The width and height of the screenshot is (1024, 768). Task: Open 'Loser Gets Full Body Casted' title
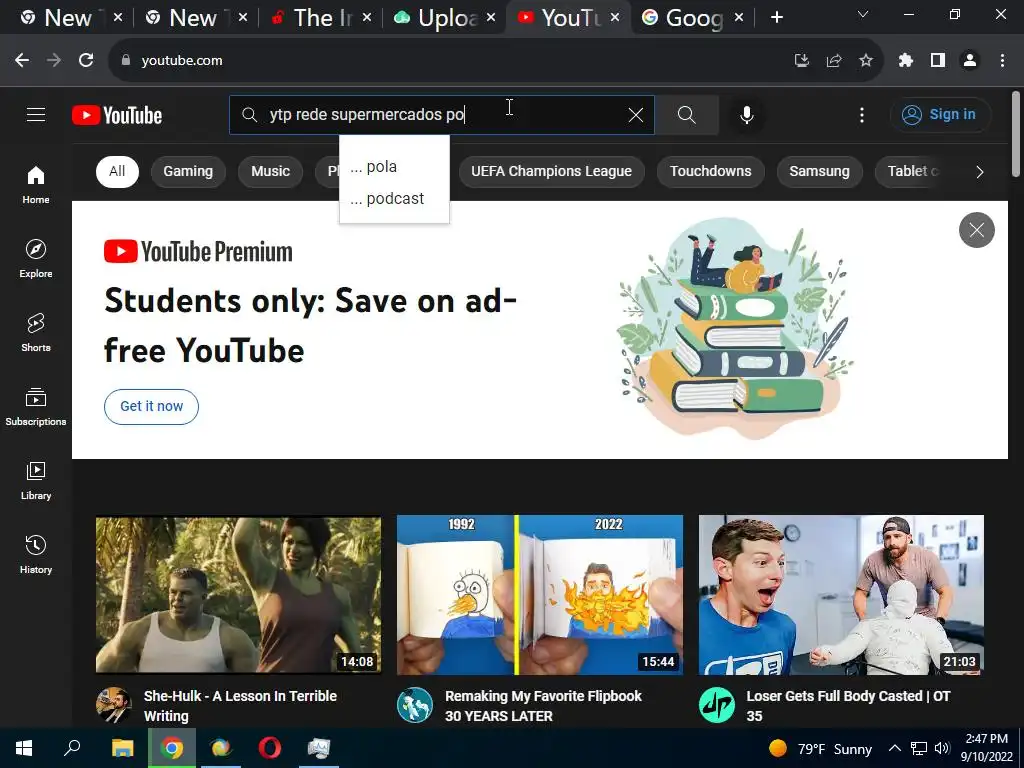[x=848, y=706]
